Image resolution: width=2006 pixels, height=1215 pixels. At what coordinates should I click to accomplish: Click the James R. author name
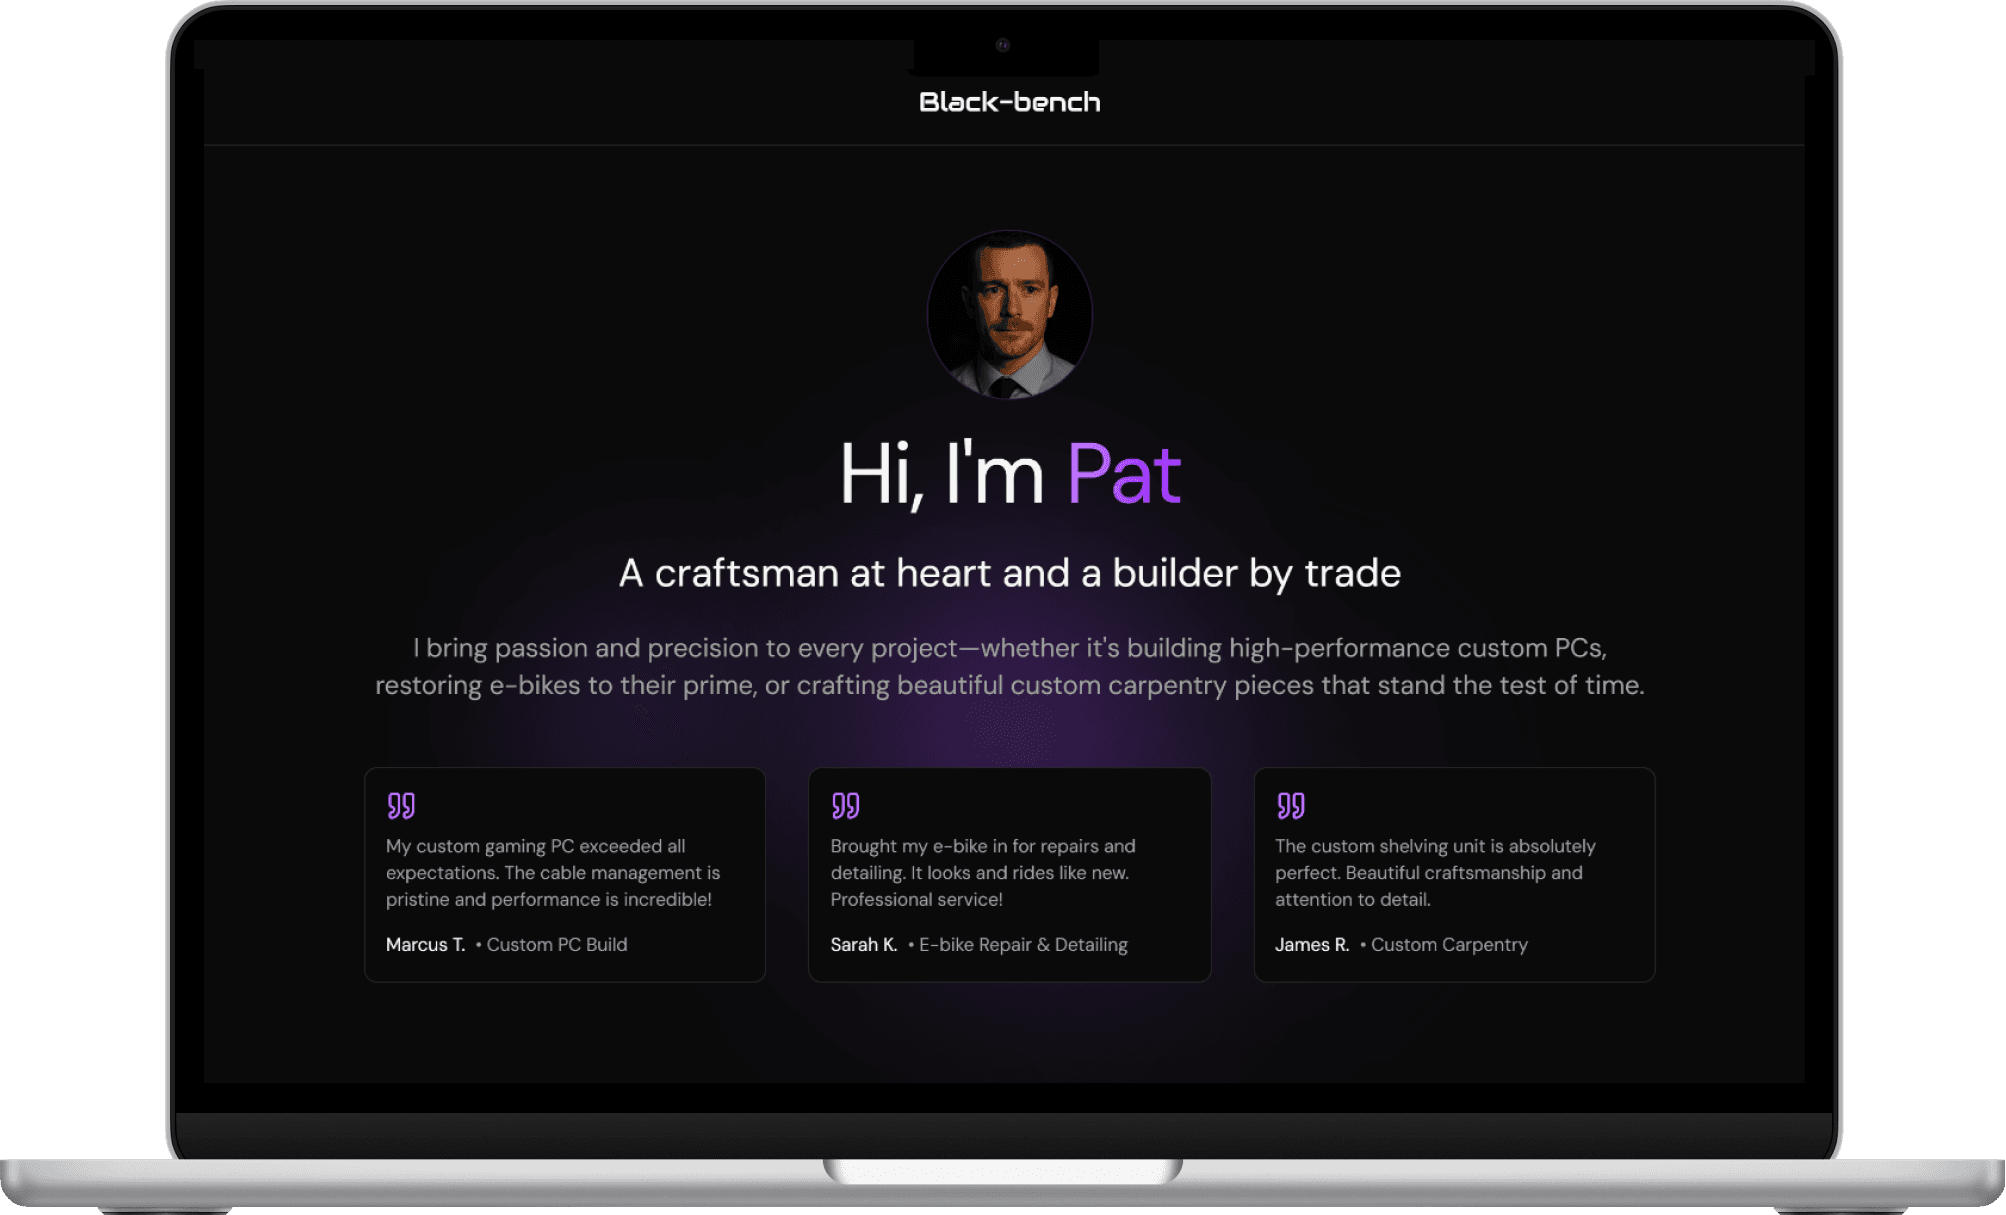1311,945
